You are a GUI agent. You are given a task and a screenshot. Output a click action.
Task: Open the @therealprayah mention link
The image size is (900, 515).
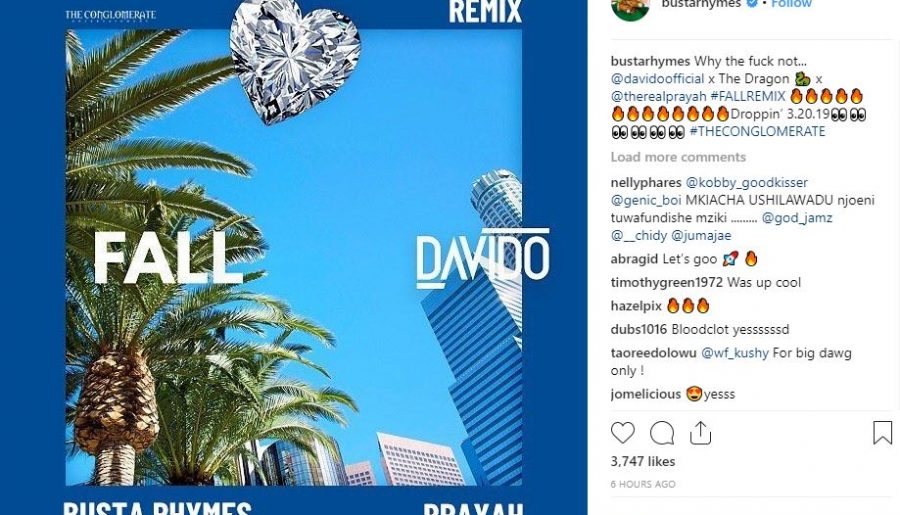(x=658, y=96)
